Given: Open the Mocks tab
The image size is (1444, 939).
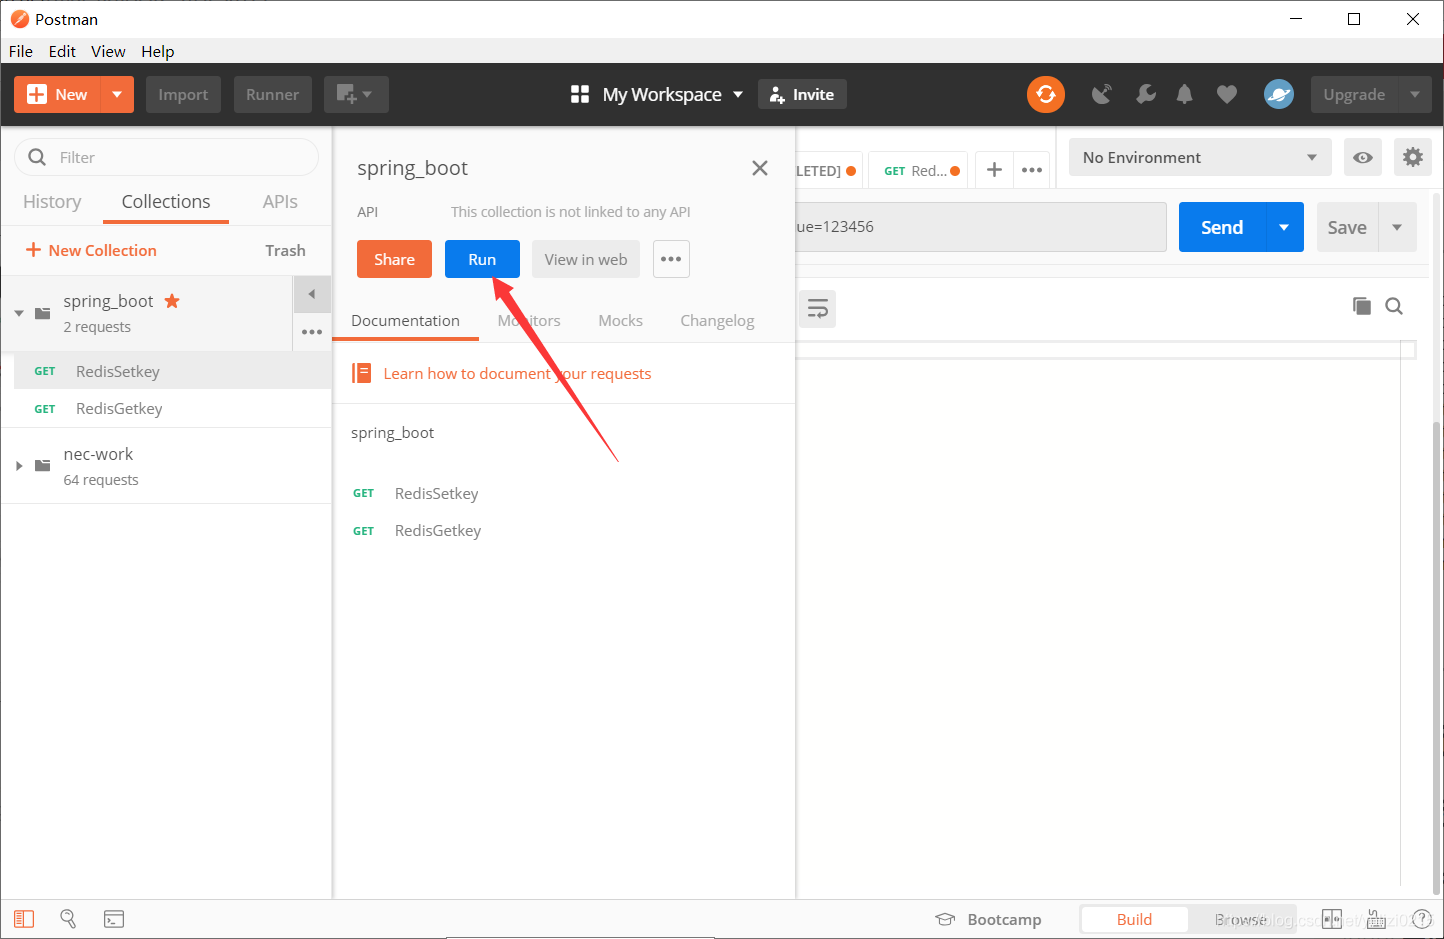Looking at the screenshot, I should click(620, 320).
